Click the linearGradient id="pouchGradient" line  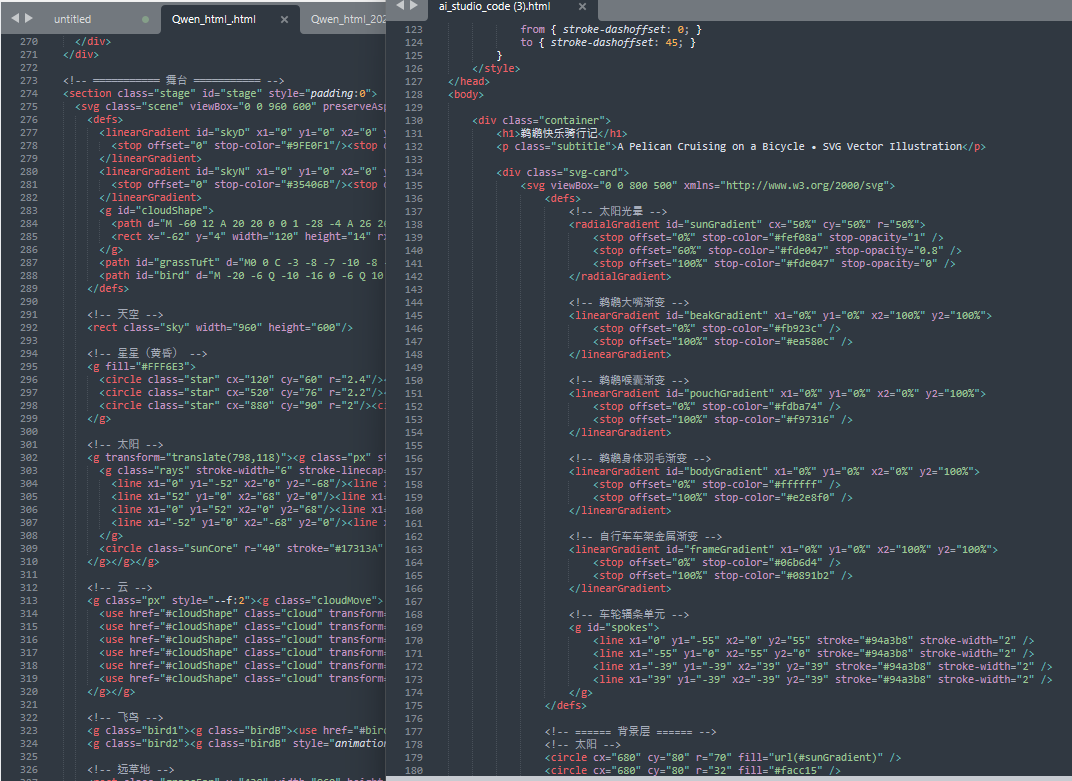coord(777,393)
